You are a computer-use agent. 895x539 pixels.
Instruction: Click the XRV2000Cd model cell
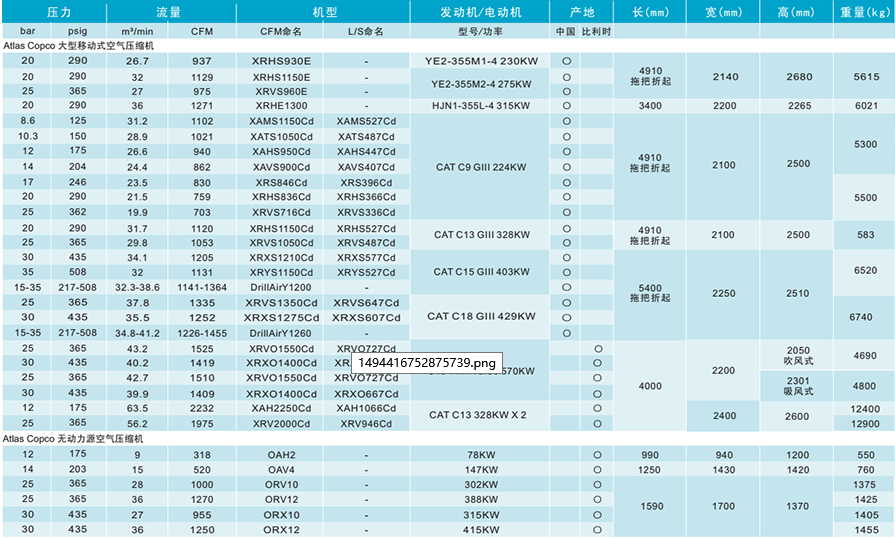pyautogui.click(x=281, y=424)
